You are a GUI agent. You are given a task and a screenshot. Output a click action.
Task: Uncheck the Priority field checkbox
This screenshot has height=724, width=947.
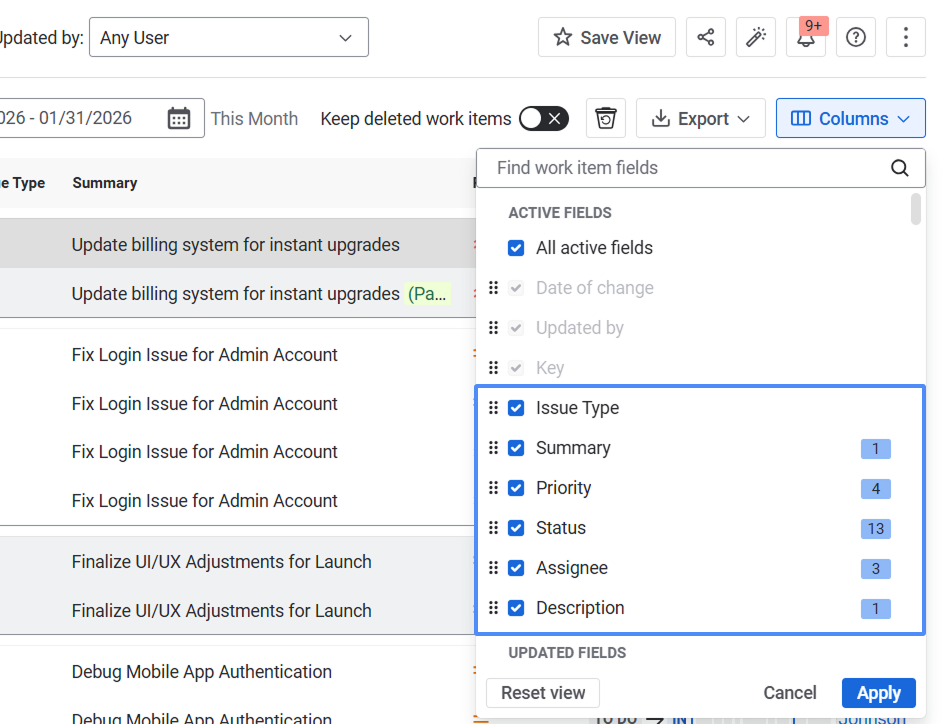[x=516, y=488]
